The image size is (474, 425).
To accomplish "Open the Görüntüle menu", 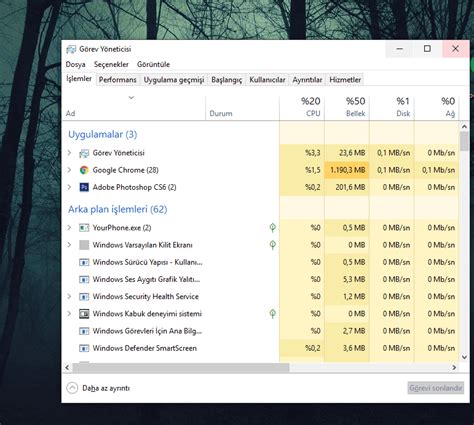I will (x=153, y=64).
